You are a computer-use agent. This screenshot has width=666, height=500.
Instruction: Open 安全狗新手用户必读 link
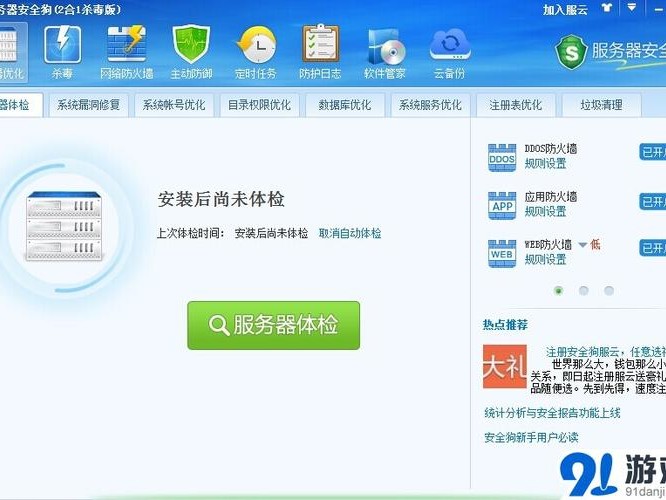point(531,438)
